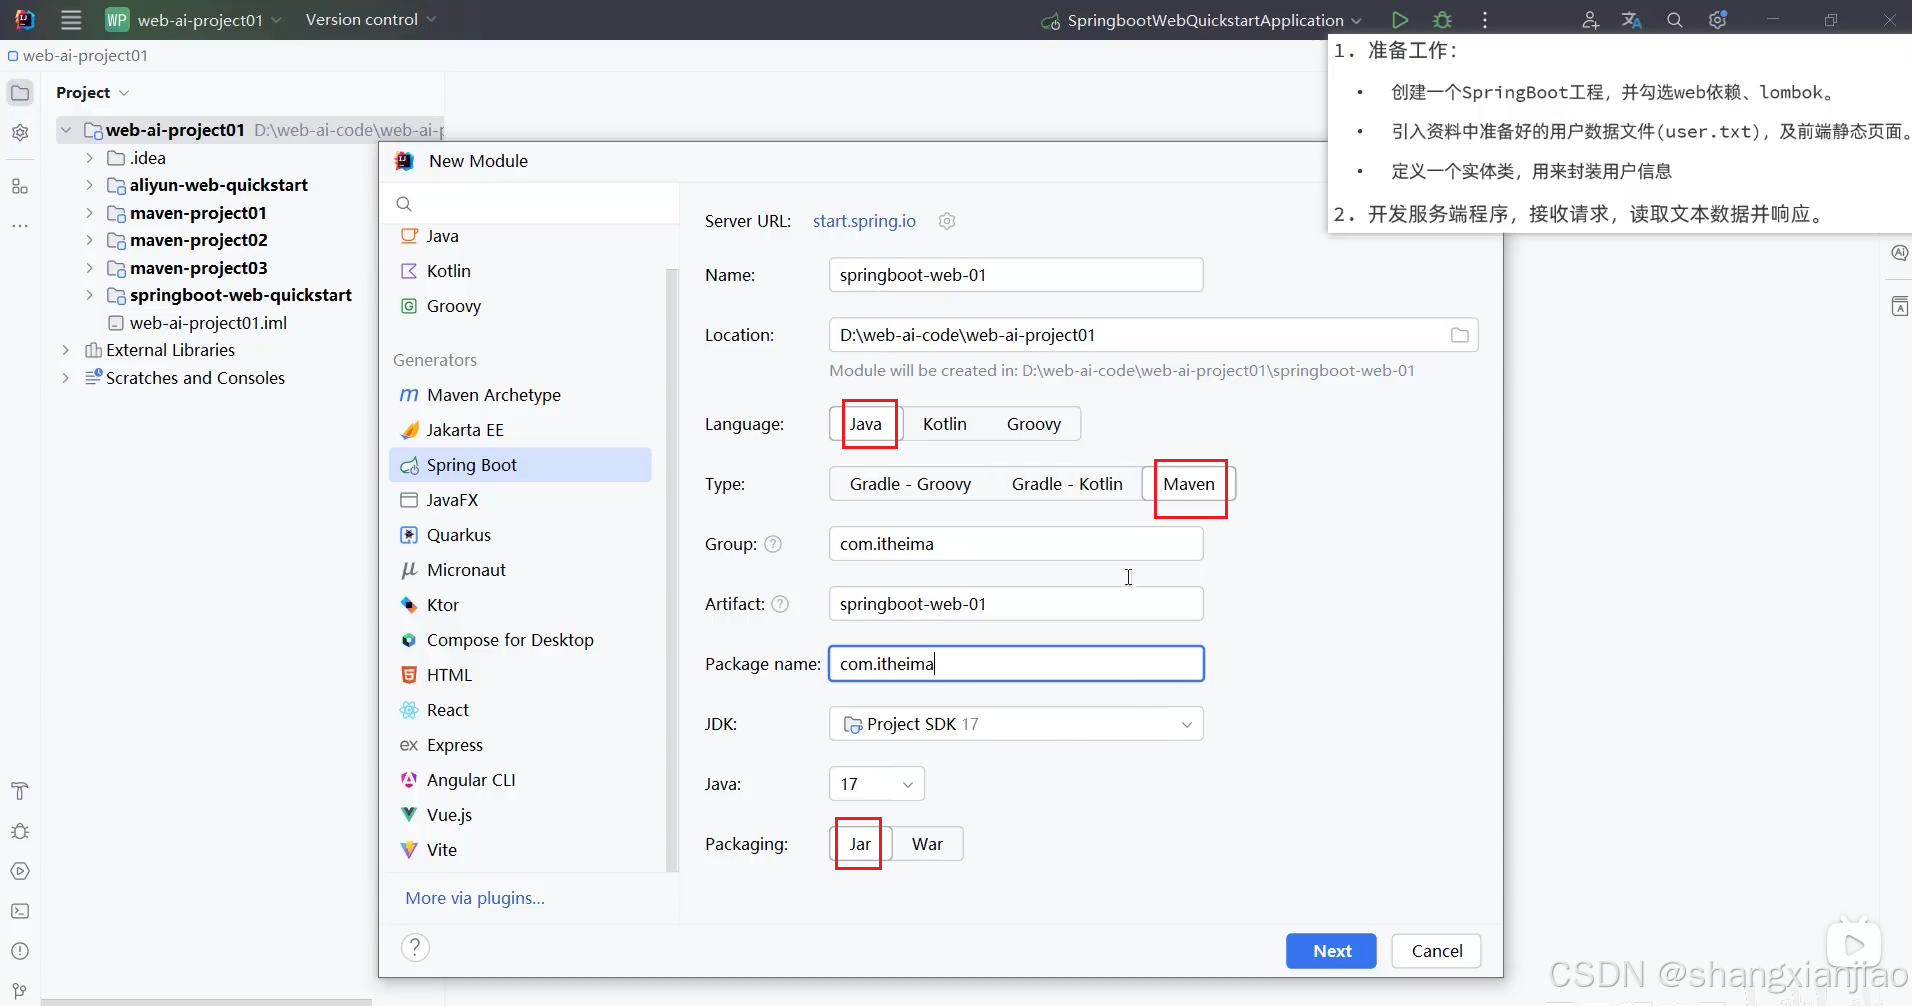Open the Problems tool window
This screenshot has width=1912, height=1006.
pos(20,951)
